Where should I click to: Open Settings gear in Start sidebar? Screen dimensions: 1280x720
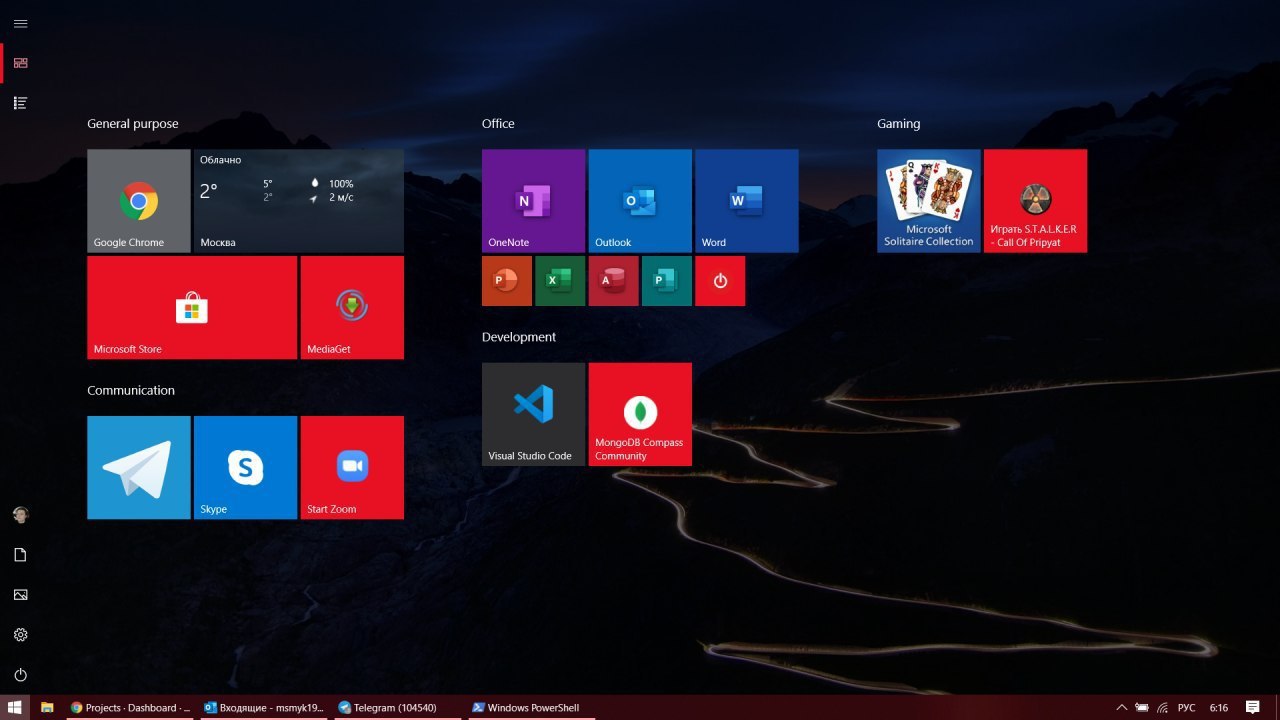(x=20, y=635)
